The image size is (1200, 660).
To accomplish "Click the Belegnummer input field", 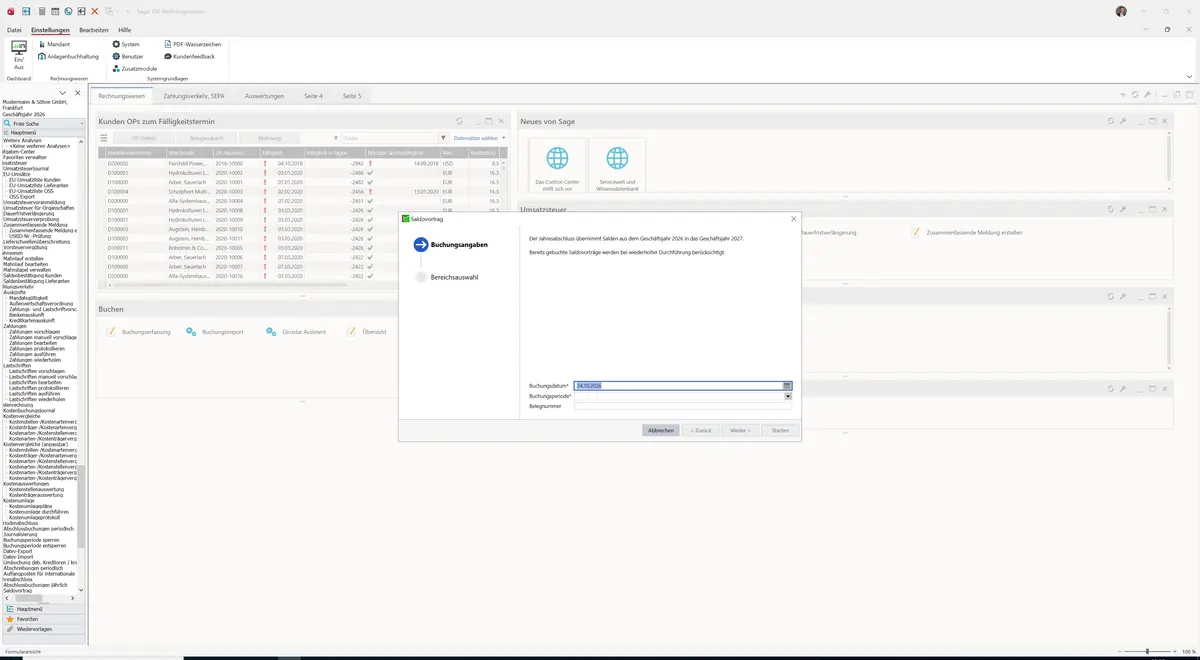I will tap(683, 406).
